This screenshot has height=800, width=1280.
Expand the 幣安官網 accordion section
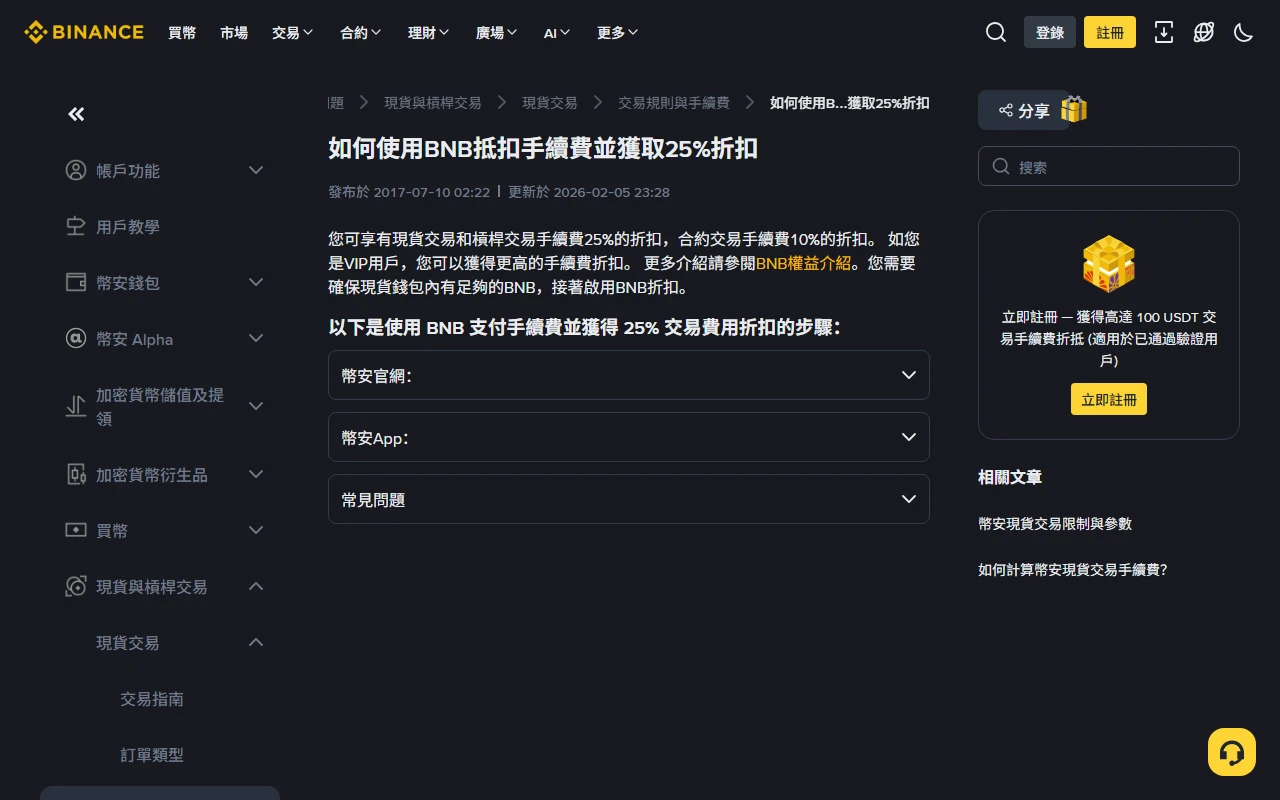[629, 375]
